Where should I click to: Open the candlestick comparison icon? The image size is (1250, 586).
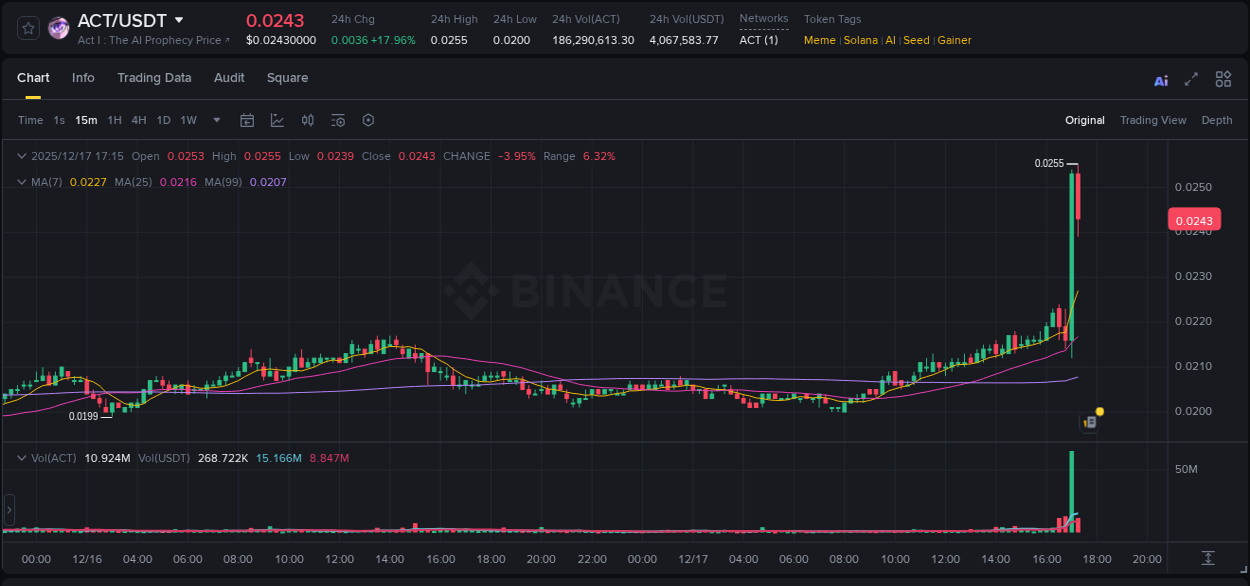tap(308, 120)
